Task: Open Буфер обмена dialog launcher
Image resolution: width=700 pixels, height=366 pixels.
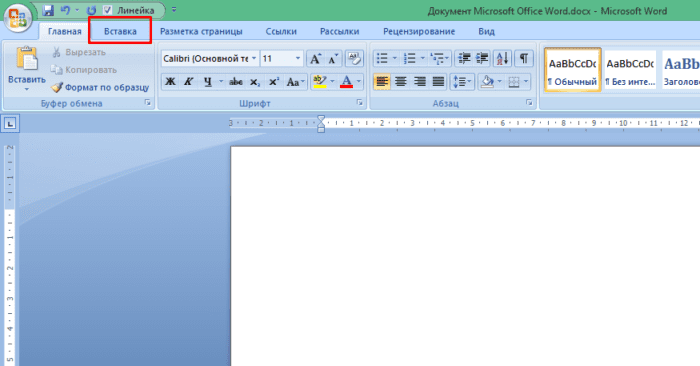Action: (147, 103)
